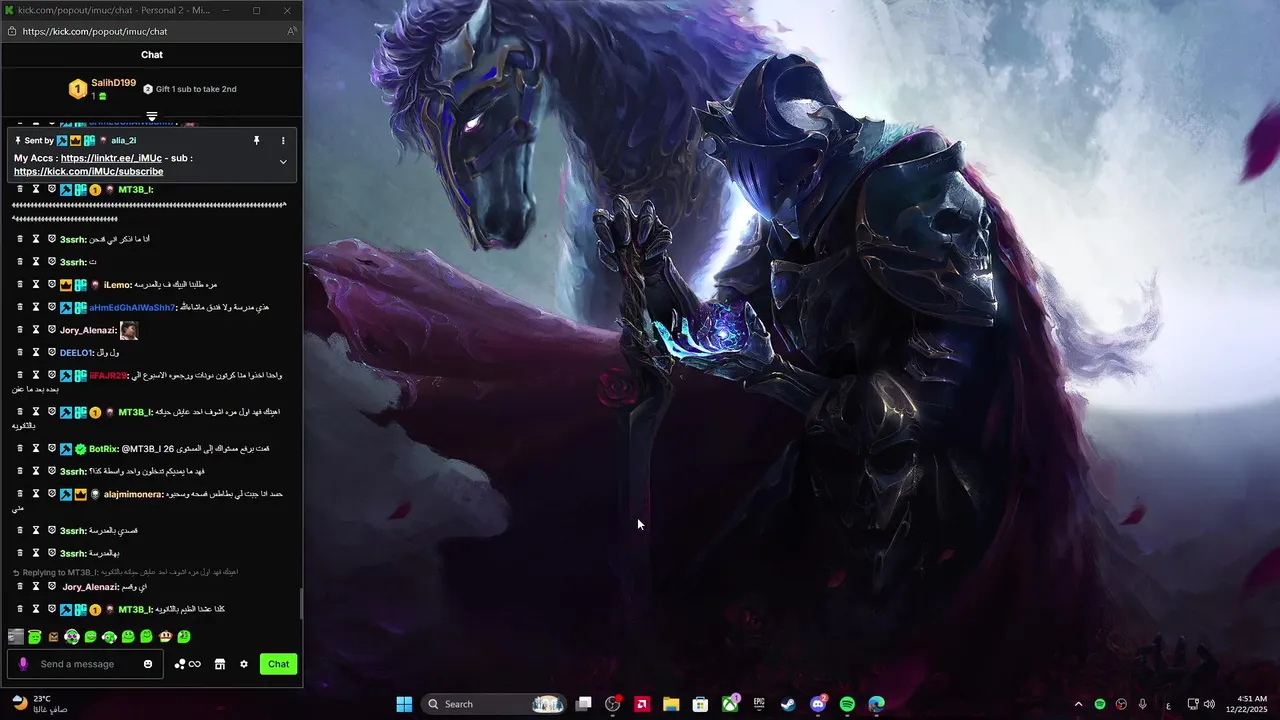Expand the pinned message chevron
Screen dimensions: 1280x720
point(283,162)
